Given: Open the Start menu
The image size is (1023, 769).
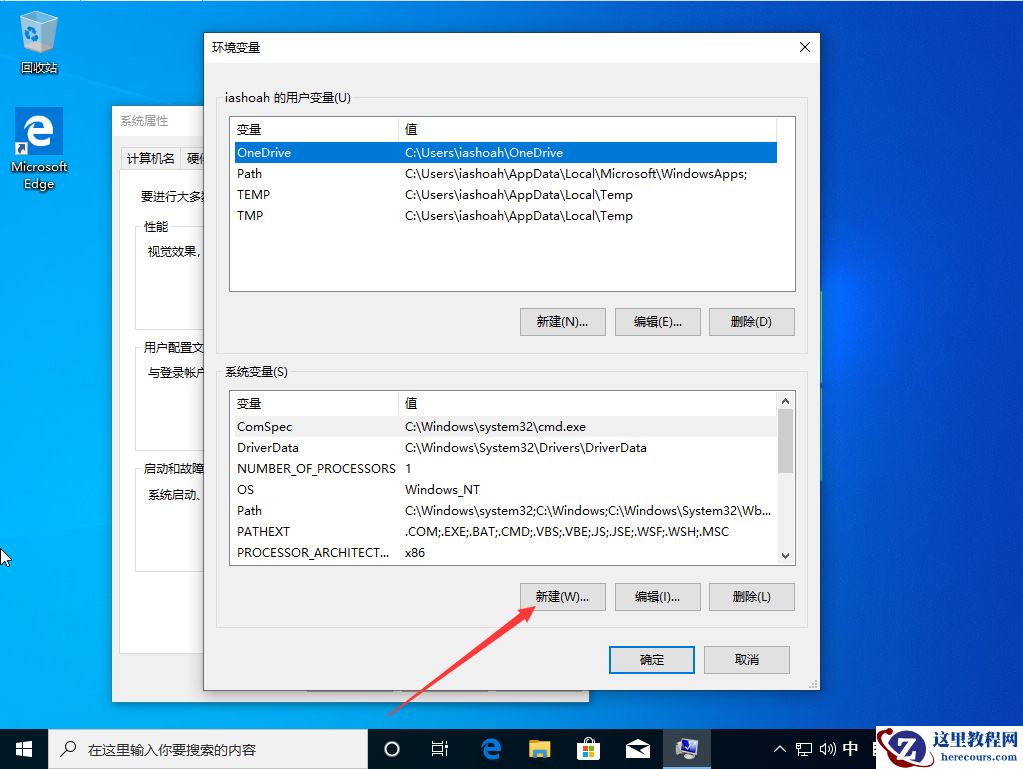Looking at the screenshot, I should pos(22,748).
